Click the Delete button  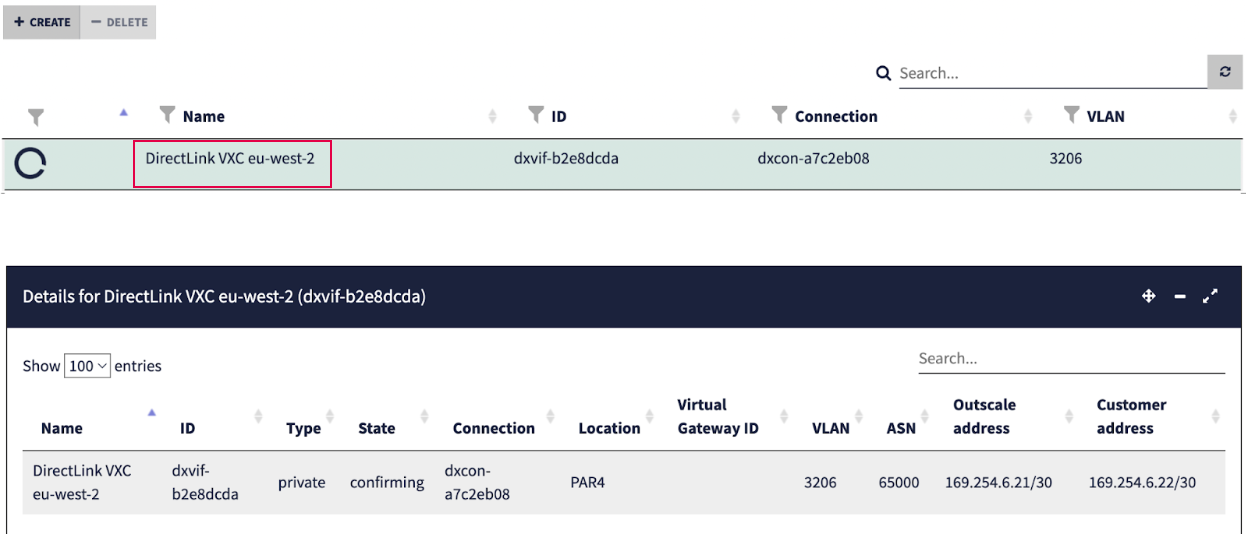(x=118, y=22)
